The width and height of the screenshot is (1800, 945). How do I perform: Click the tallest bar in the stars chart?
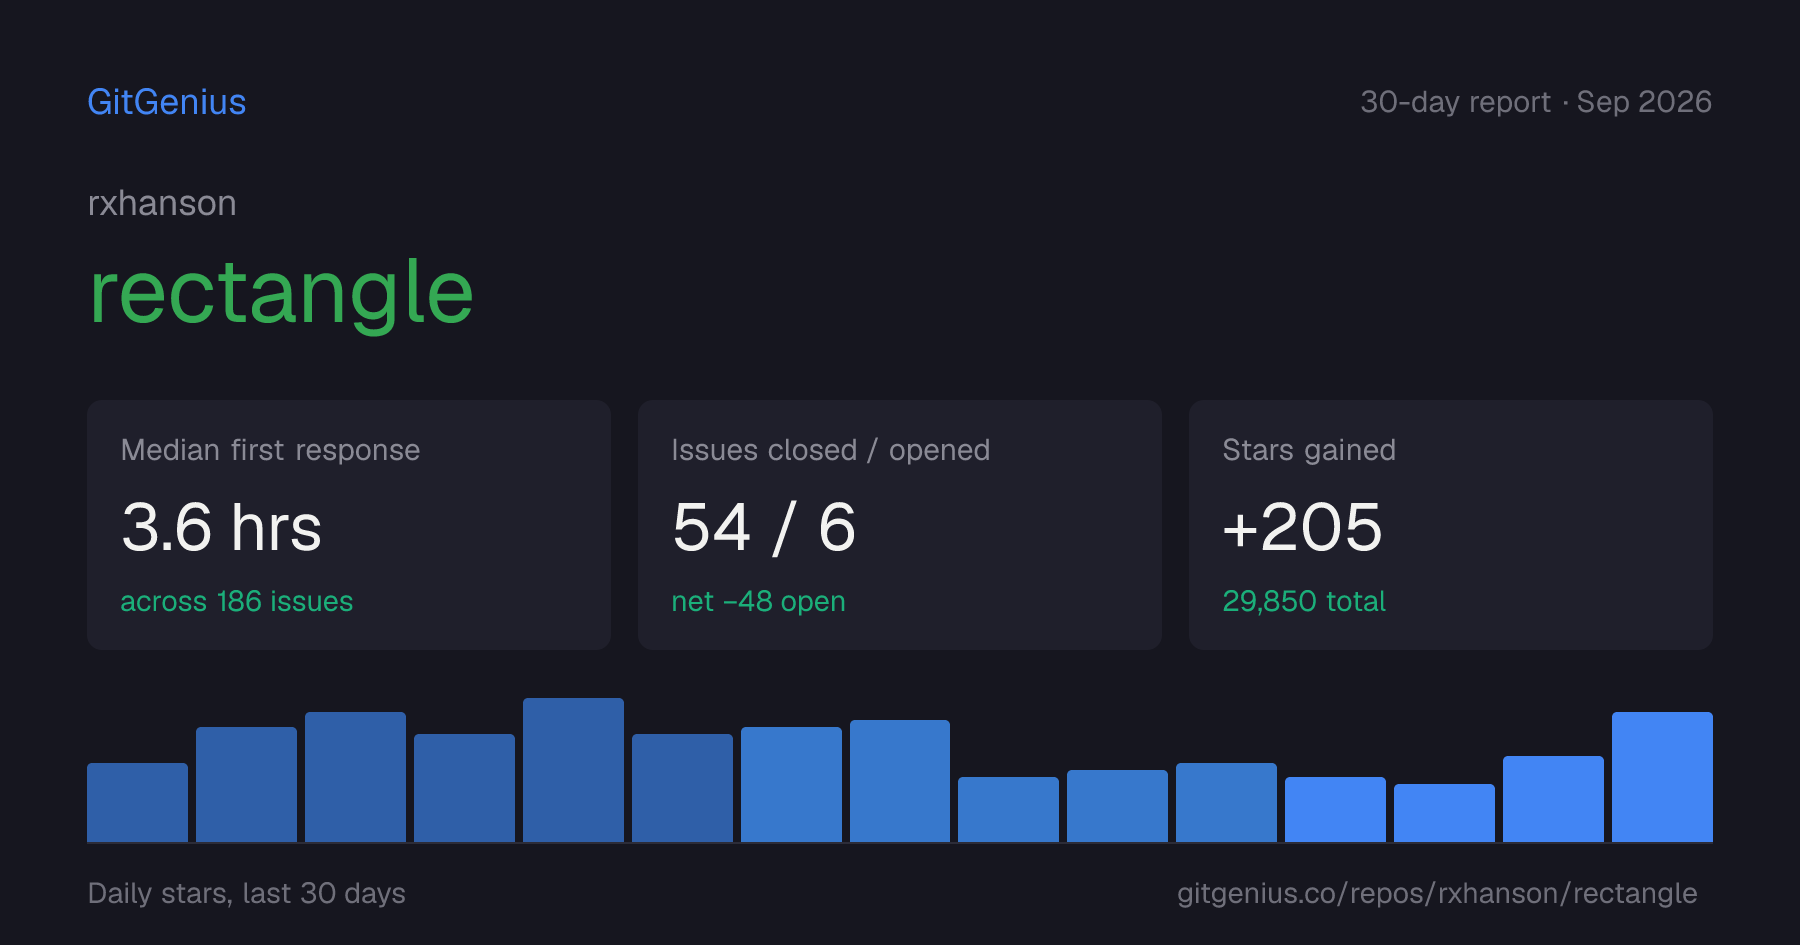[573, 770]
